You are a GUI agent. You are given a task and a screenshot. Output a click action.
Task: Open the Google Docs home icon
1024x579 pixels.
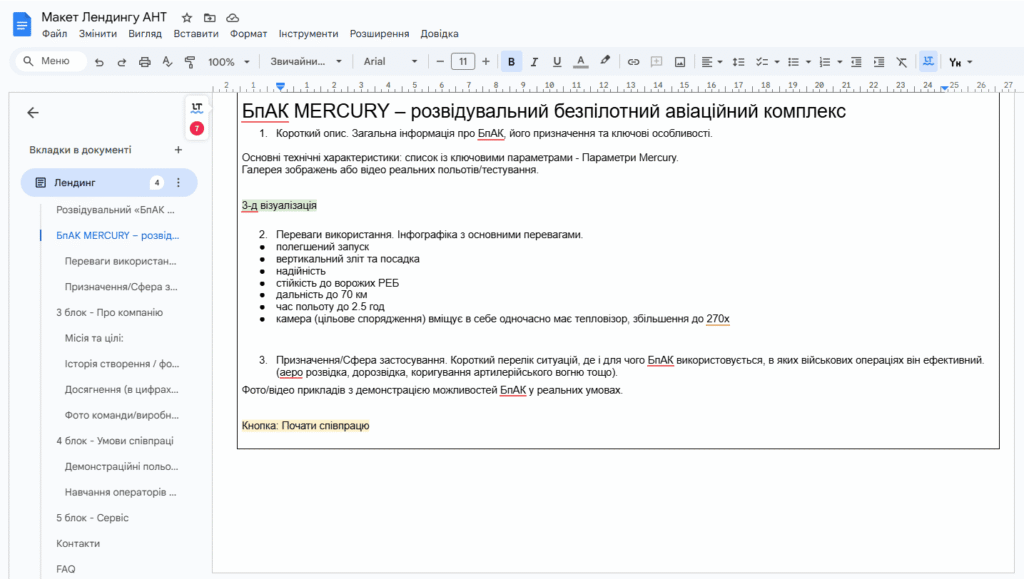tap(22, 25)
